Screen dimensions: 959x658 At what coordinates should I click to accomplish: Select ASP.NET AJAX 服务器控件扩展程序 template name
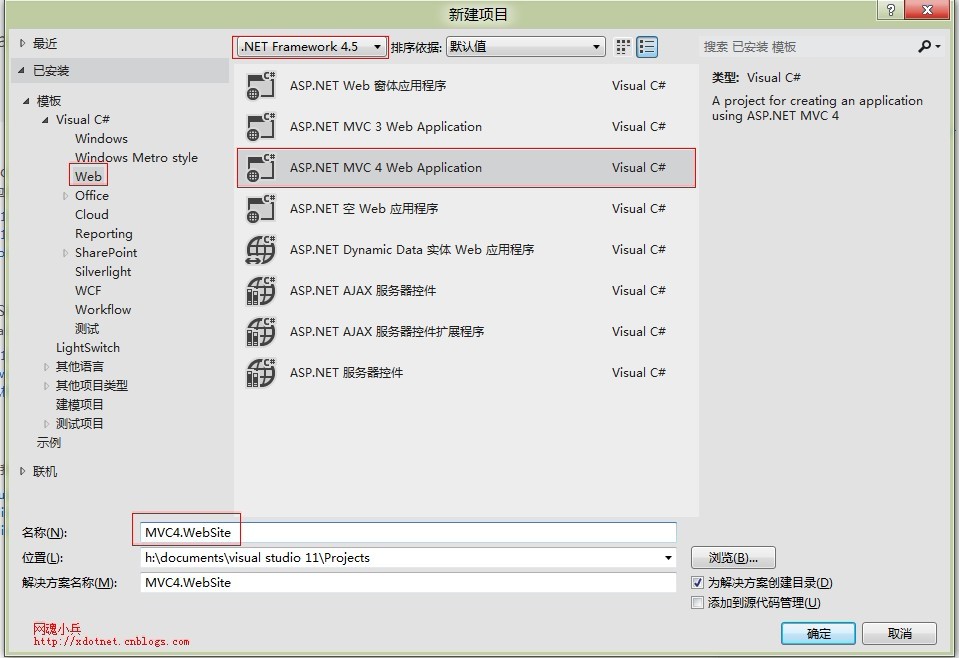(x=387, y=331)
